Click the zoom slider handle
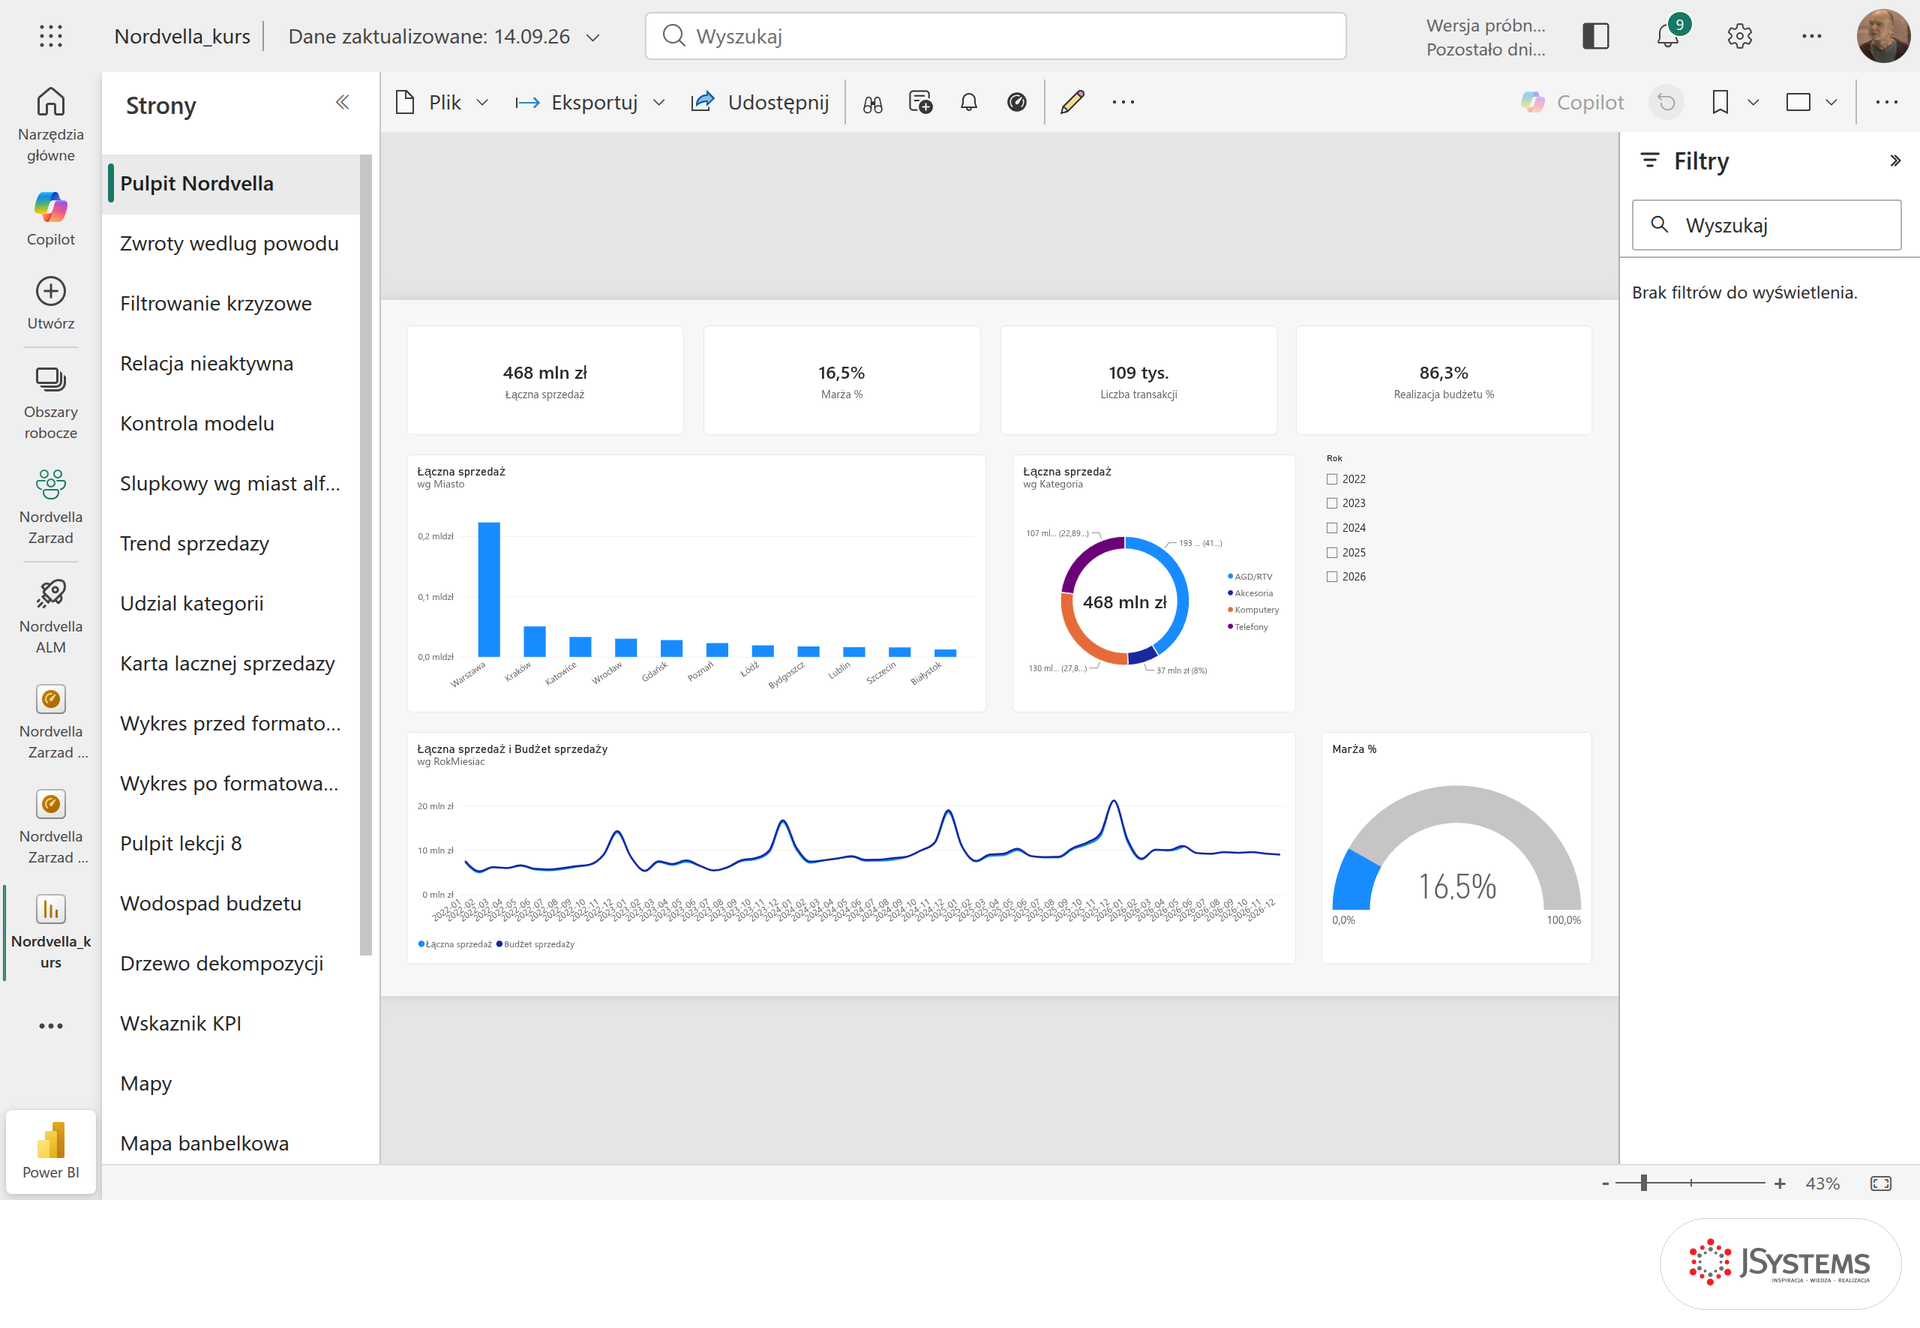Screen dimensions: 1920x1328 point(1643,1183)
